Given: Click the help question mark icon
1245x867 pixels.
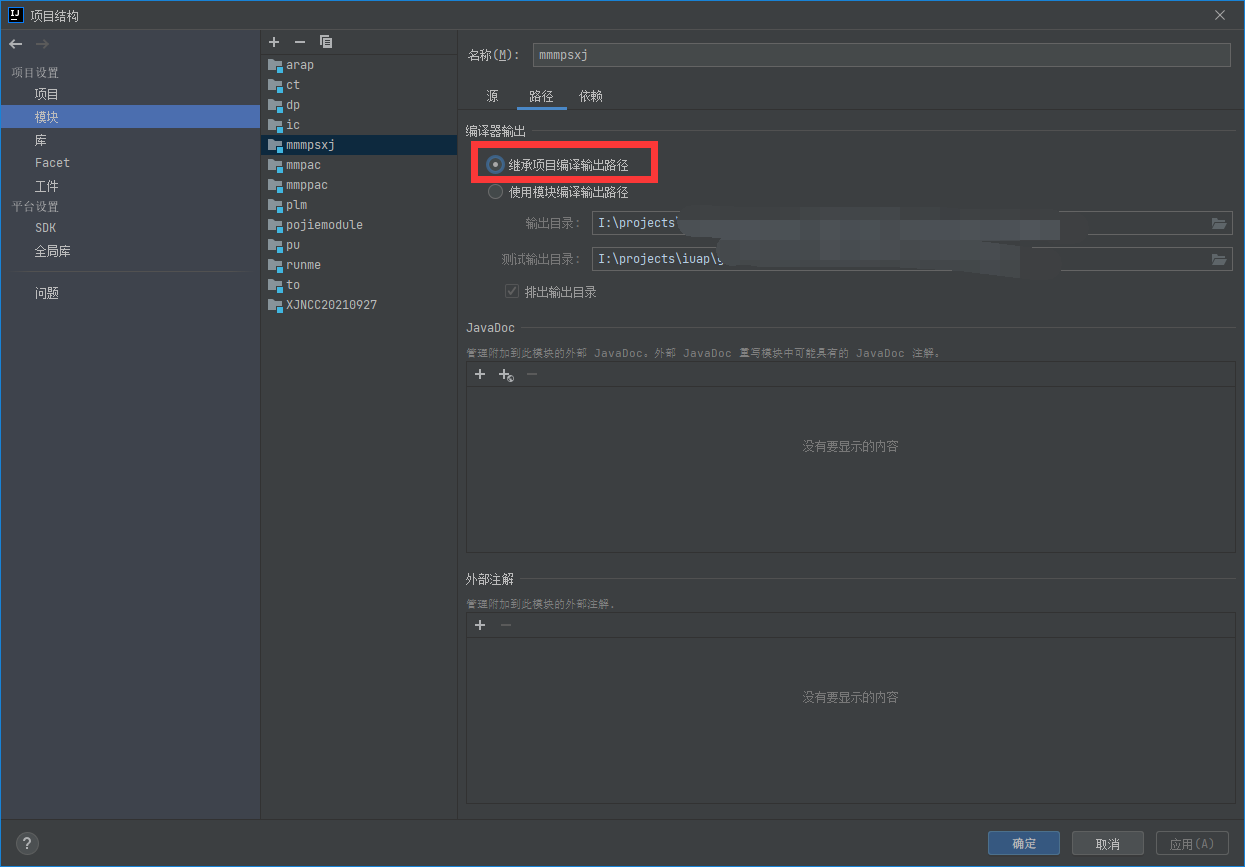Looking at the screenshot, I should [x=26, y=843].
